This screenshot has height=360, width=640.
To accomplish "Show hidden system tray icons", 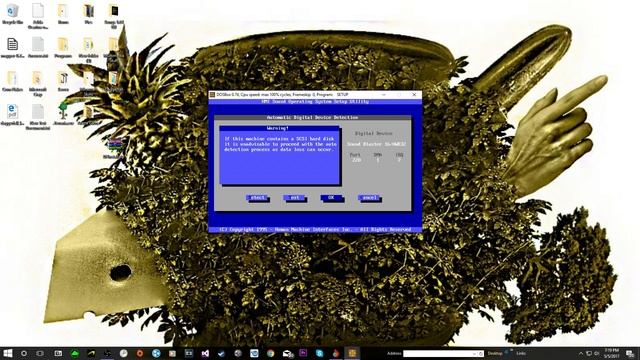I will (x=581, y=353).
